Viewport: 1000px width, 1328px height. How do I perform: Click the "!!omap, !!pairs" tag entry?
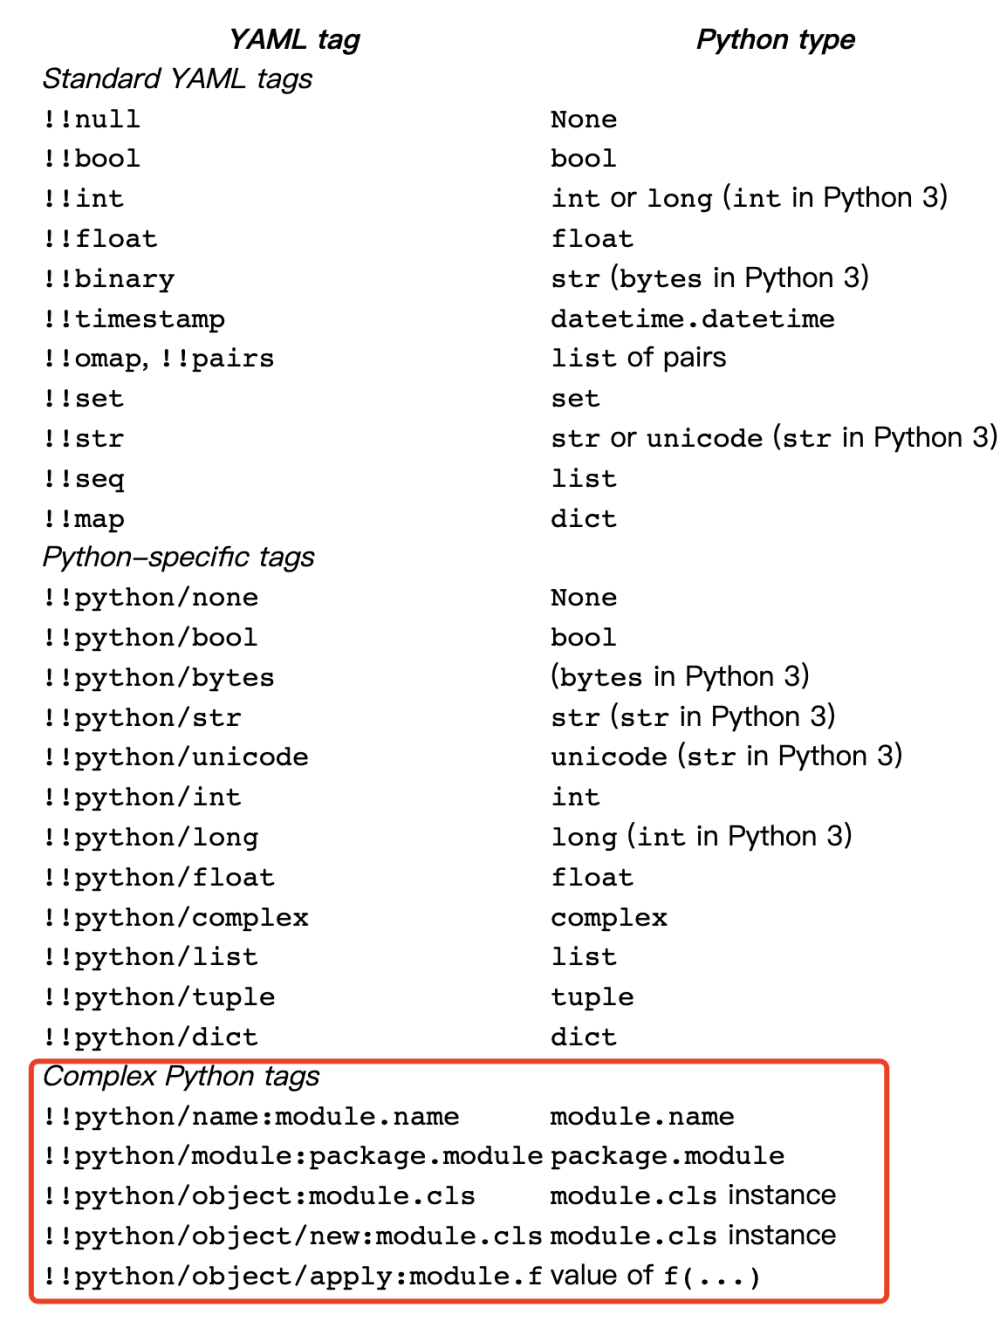[x=158, y=359]
